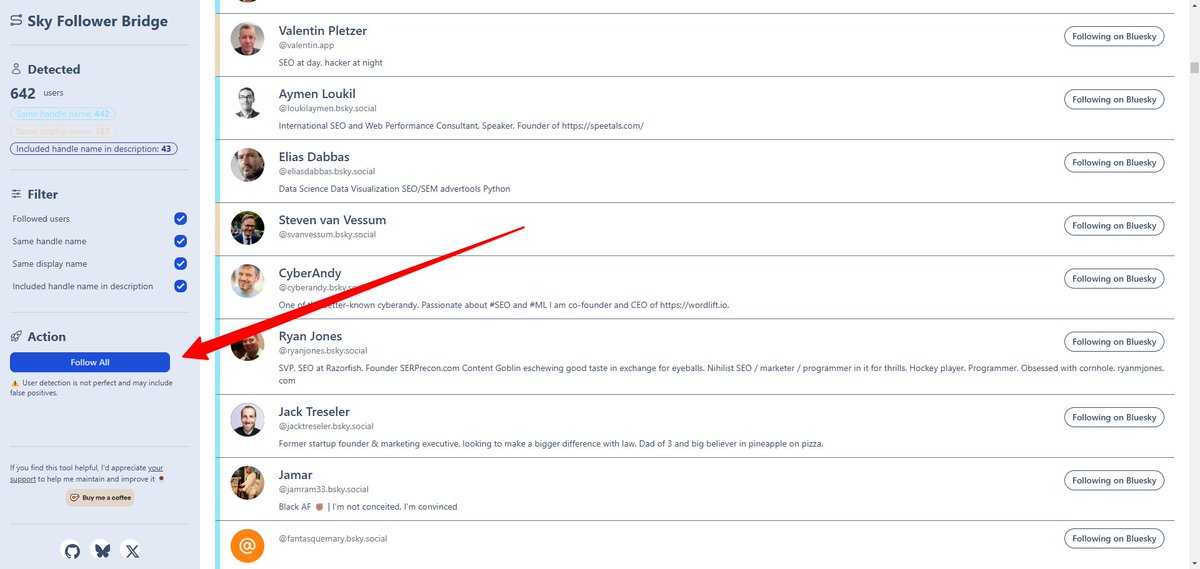The image size is (1200, 569).
Task: Click the Buy me a coffee button
Action: 100,497
